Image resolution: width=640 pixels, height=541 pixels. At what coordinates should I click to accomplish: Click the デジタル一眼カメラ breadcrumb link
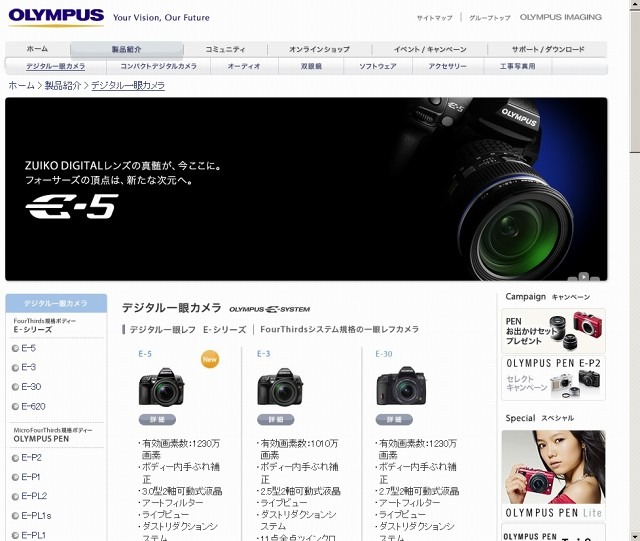pyautogui.click(x=128, y=85)
